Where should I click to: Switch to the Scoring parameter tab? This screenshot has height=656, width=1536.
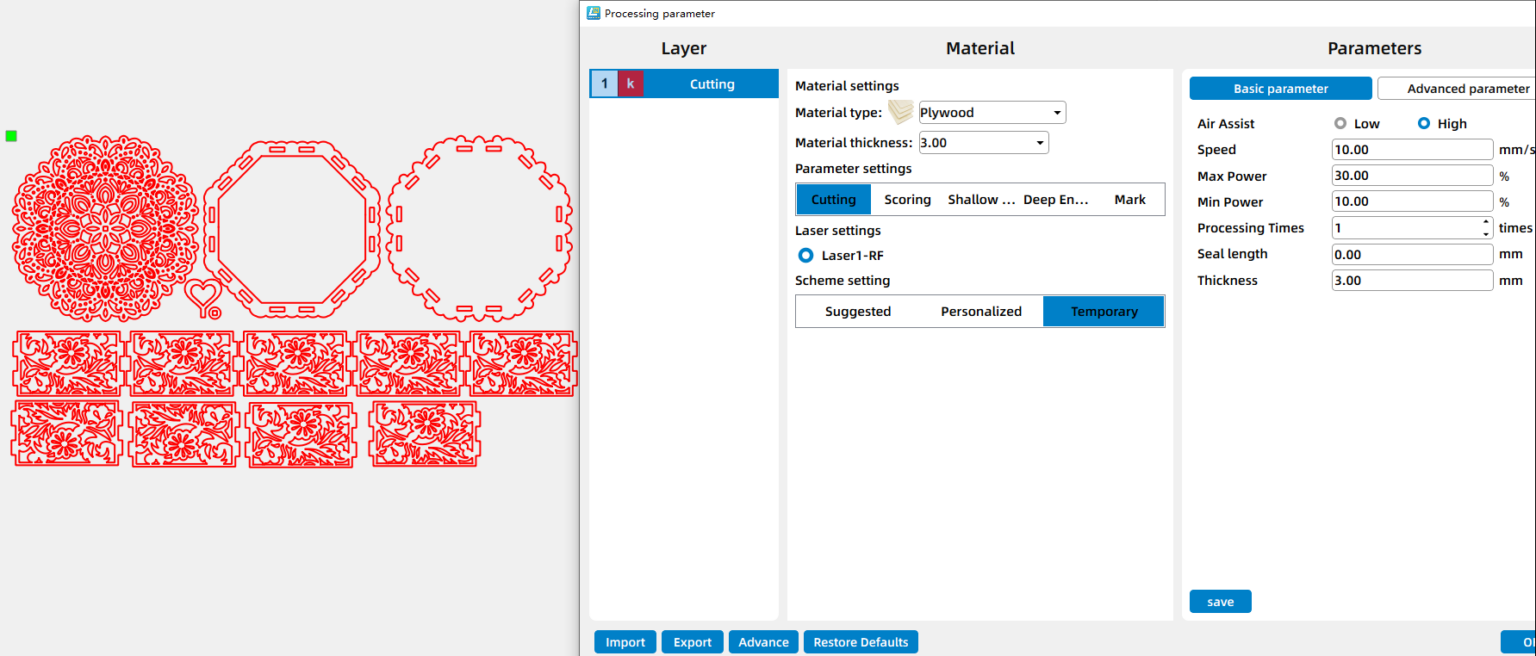point(906,199)
